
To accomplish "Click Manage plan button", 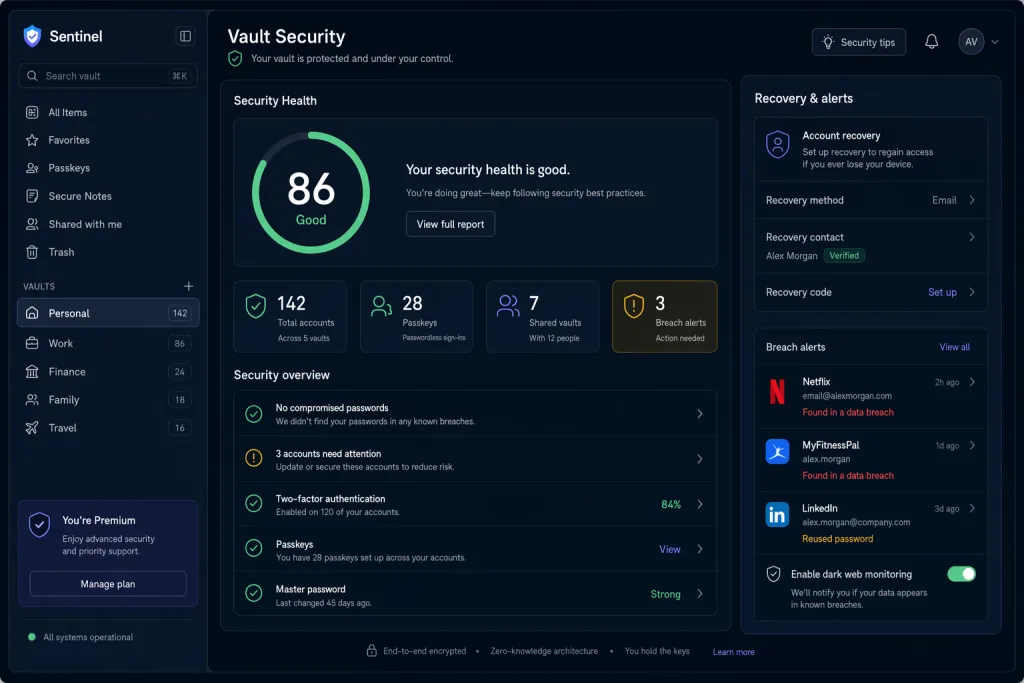I will [108, 584].
